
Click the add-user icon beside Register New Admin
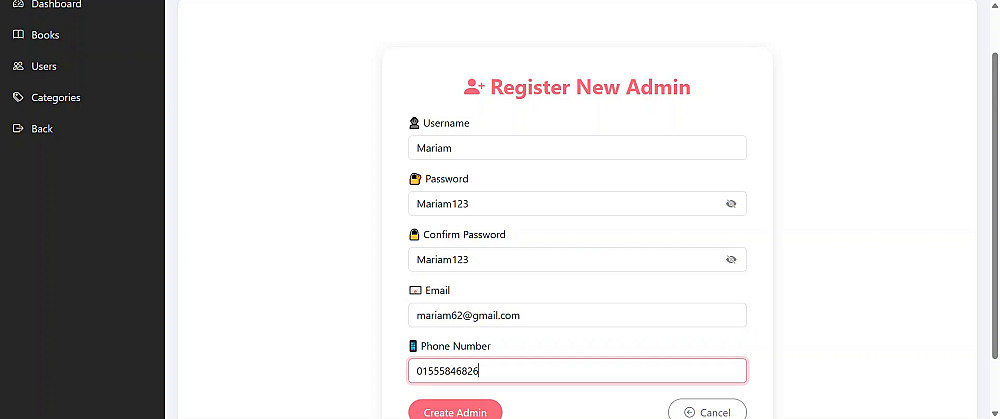click(474, 87)
